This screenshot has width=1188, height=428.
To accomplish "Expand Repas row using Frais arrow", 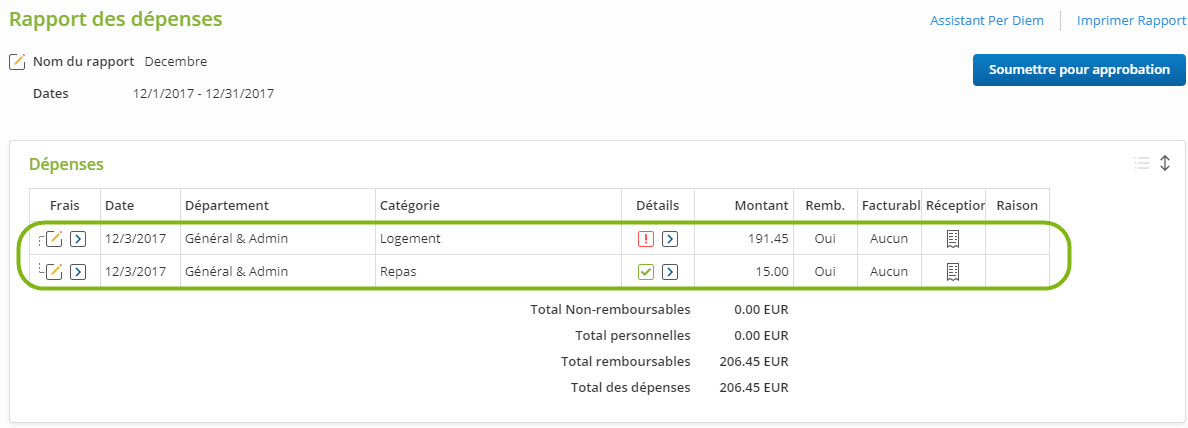I will click(x=78, y=271).
